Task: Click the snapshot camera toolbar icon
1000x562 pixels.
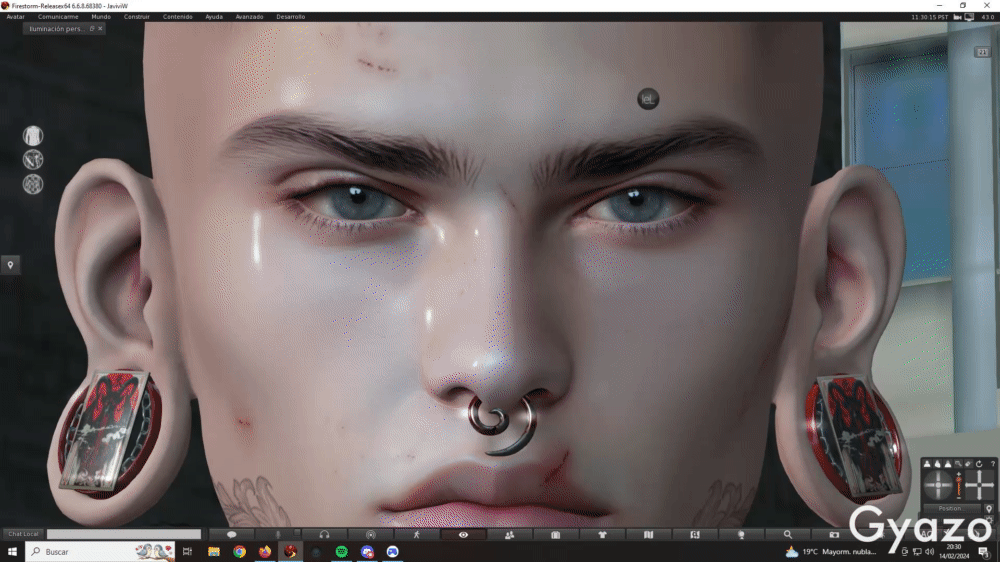Action: 834,535
